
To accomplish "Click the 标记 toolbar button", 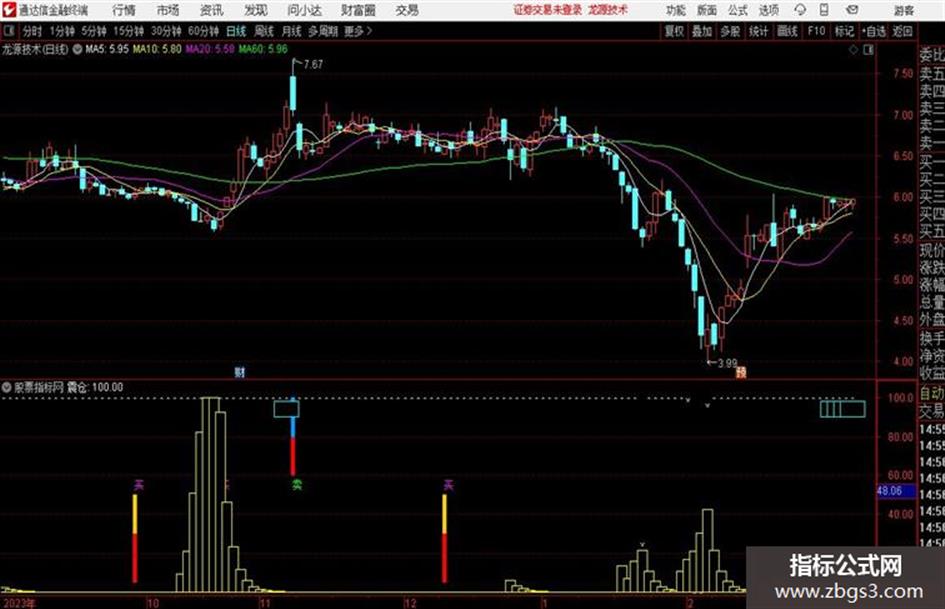I will [844, 31].
